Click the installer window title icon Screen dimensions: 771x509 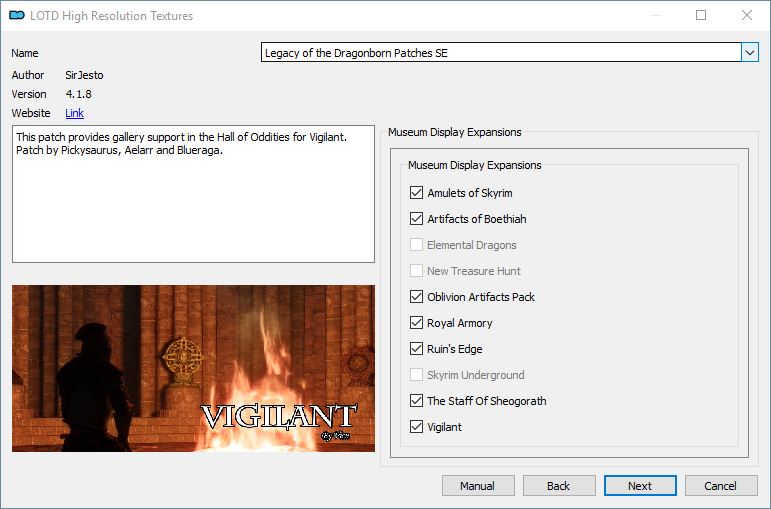[17, 16]
